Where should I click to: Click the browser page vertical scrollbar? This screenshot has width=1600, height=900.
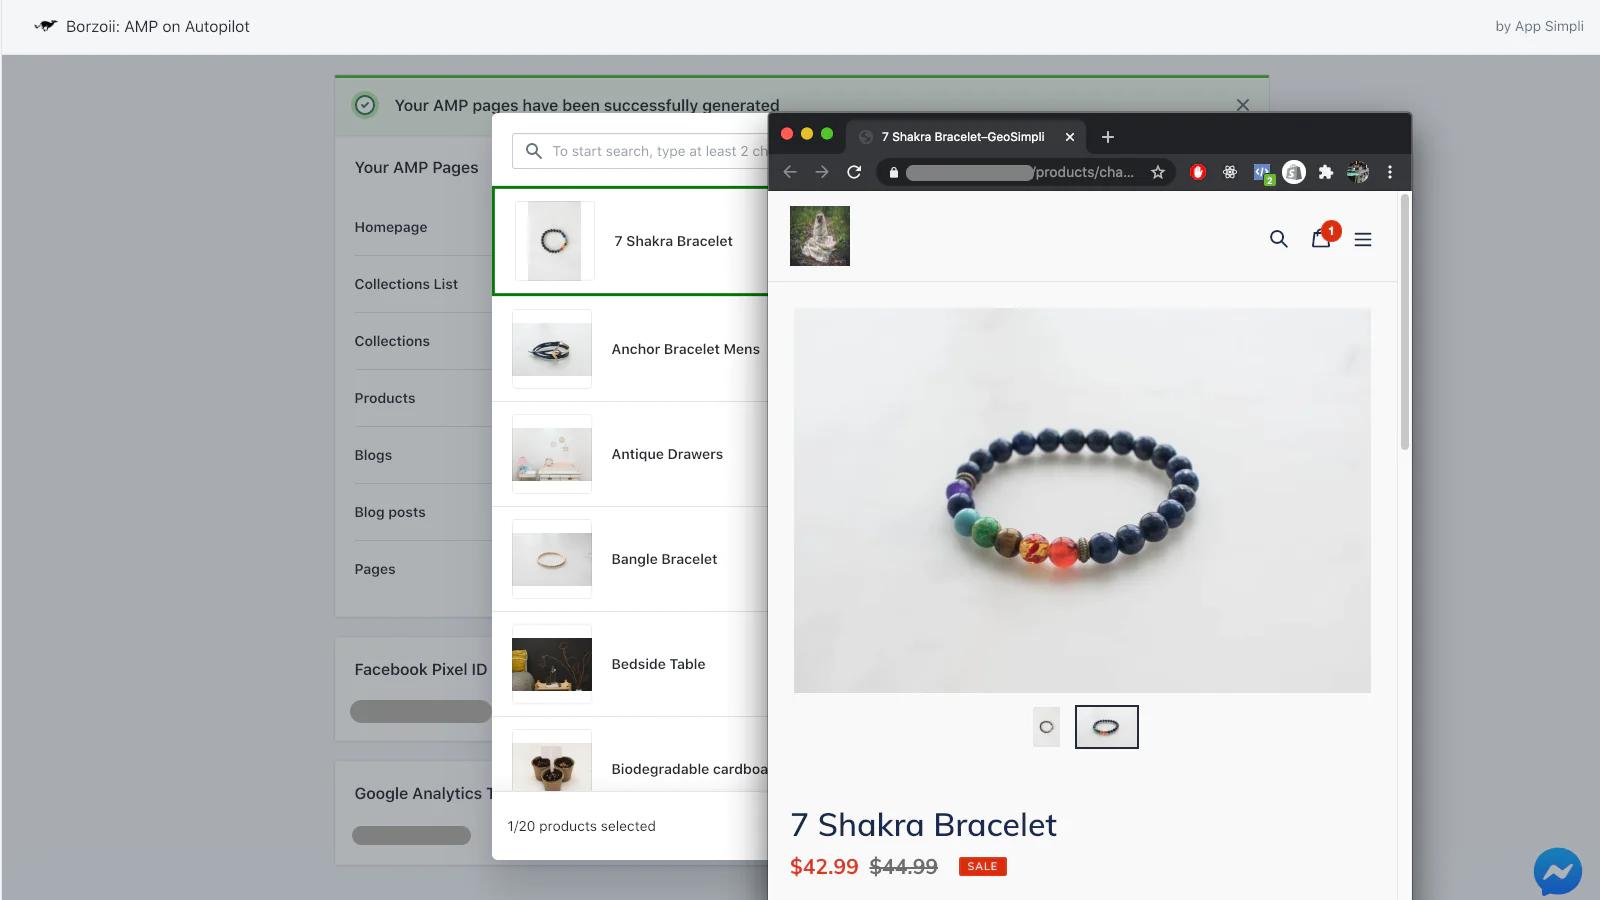[x=1405, y=322]
